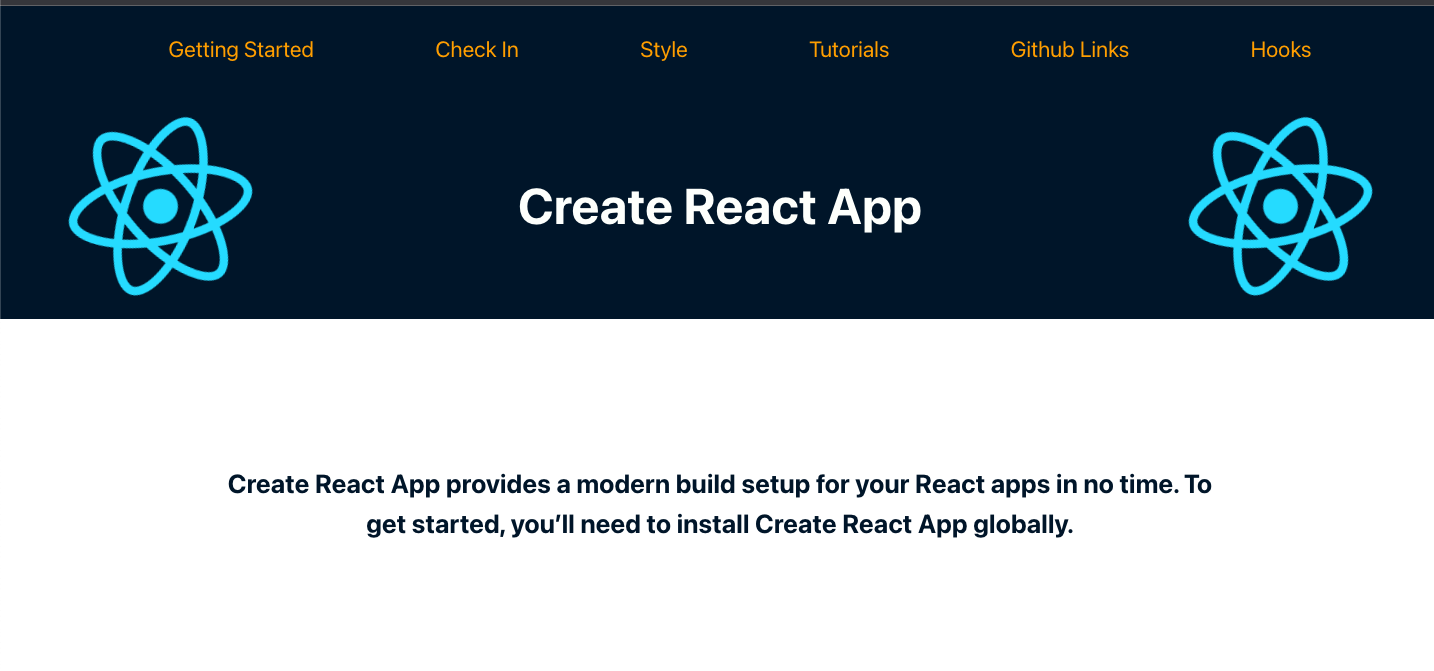The height and width of the screenshot is (671, 1434).
Task: Click the nucleus dot of right React logo
Action: click(1280, 206)
